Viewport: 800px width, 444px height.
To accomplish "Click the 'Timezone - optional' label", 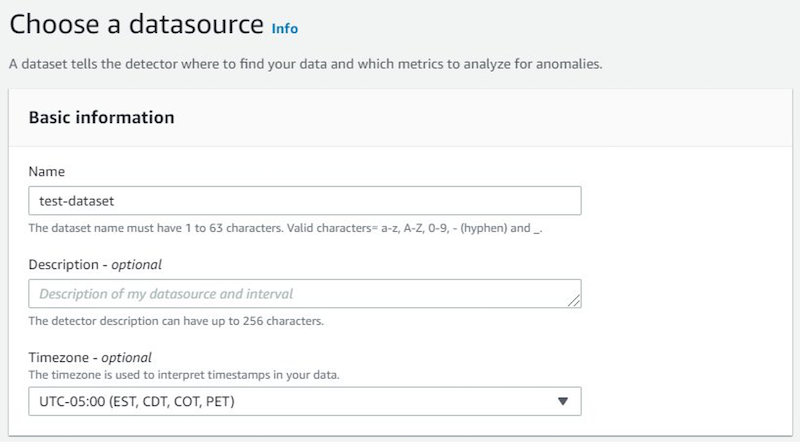I will coord(90,357).
